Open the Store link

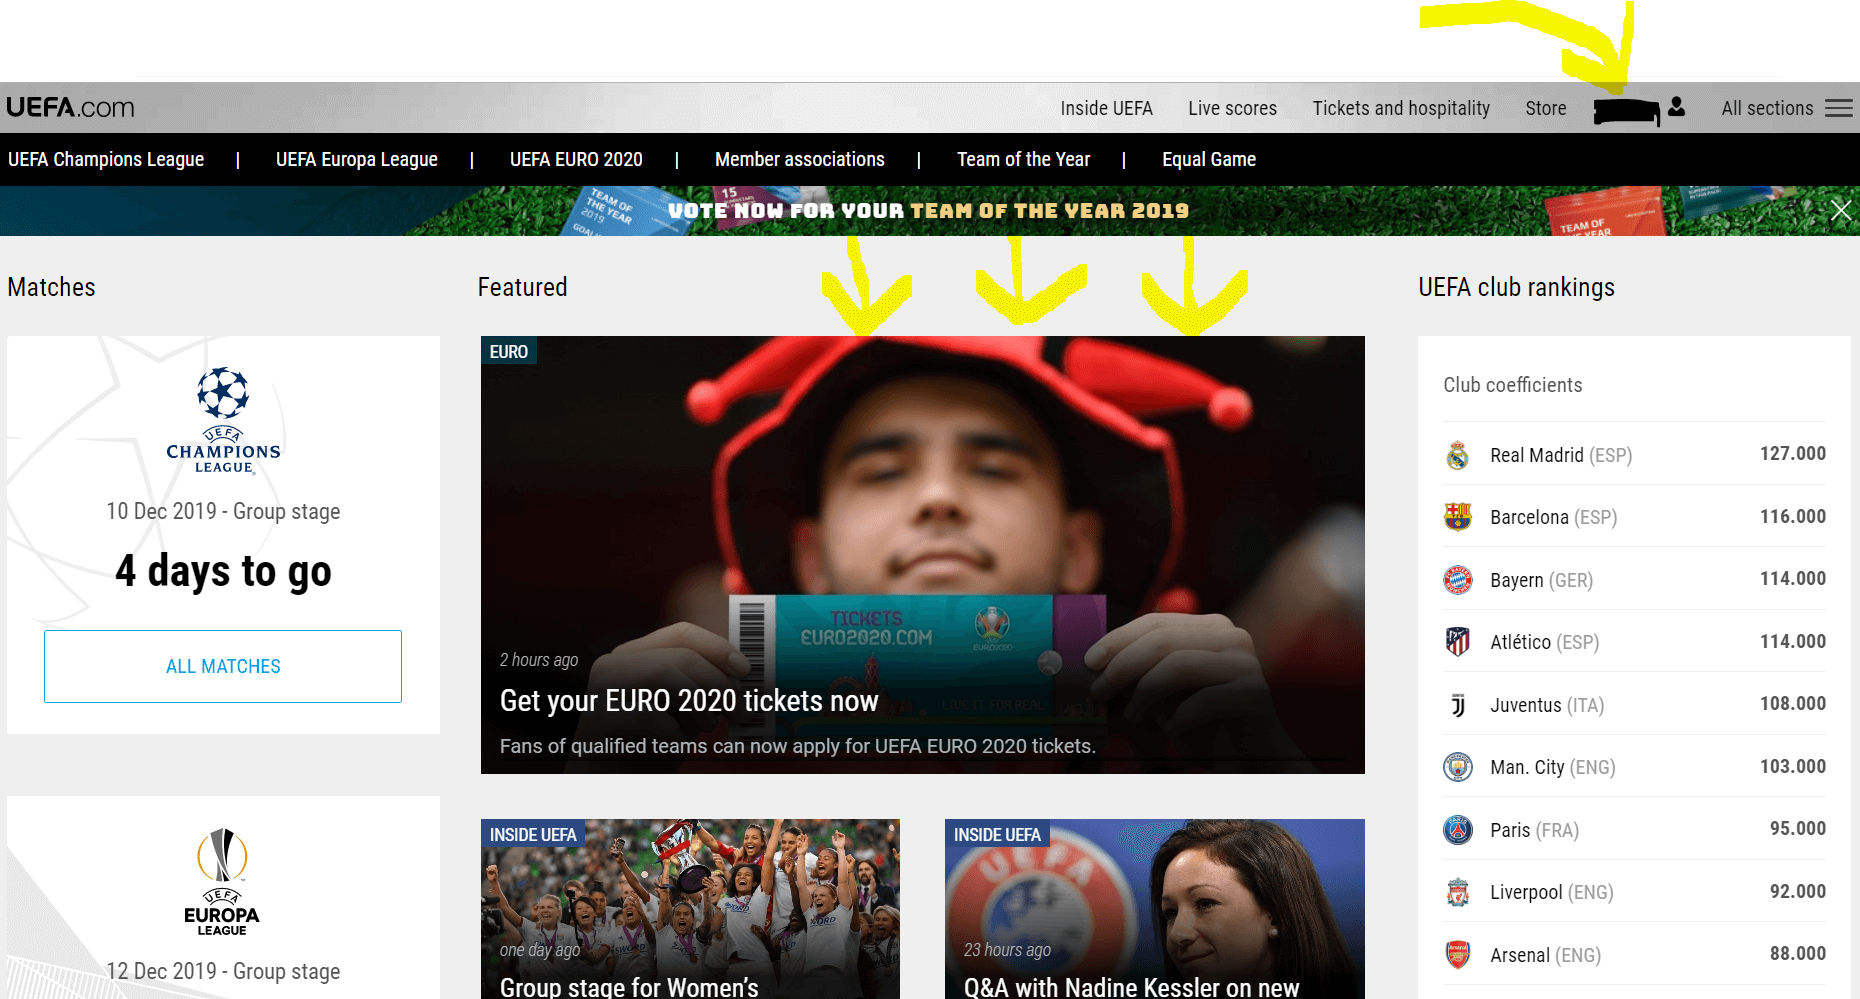(1545, 108)
